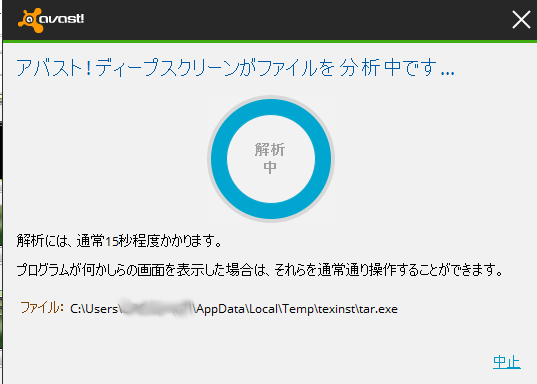The width and height of the screenshot is (537, 384).
Task: Click the green accent line below title bar
Action: 270,41
